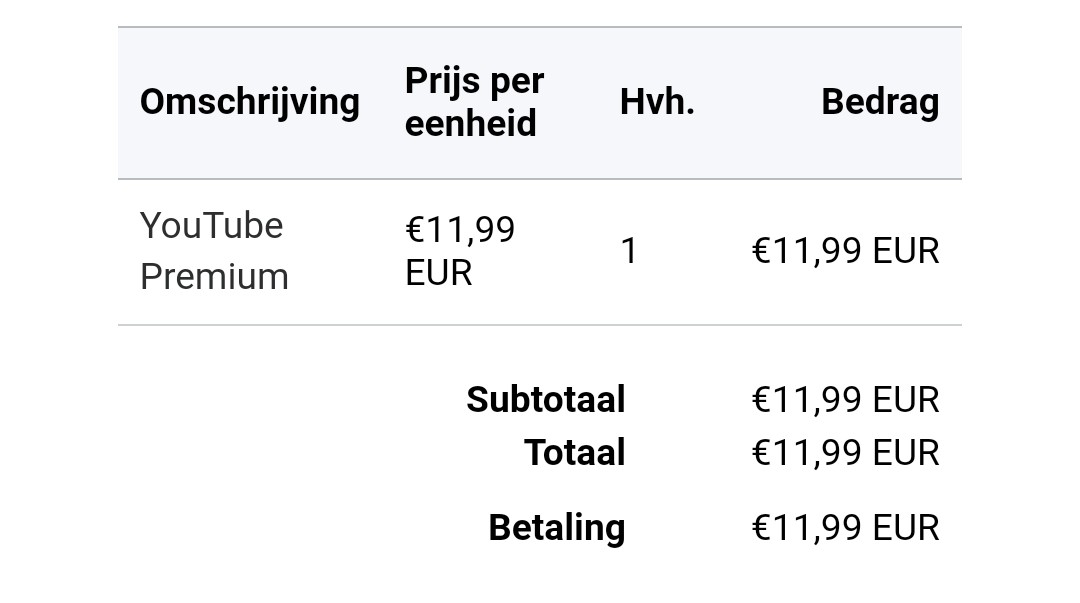The image size is (1080, 603).
Task: Click the Totaal amount €11,99 EUR
Action: [x=845, y=453]
